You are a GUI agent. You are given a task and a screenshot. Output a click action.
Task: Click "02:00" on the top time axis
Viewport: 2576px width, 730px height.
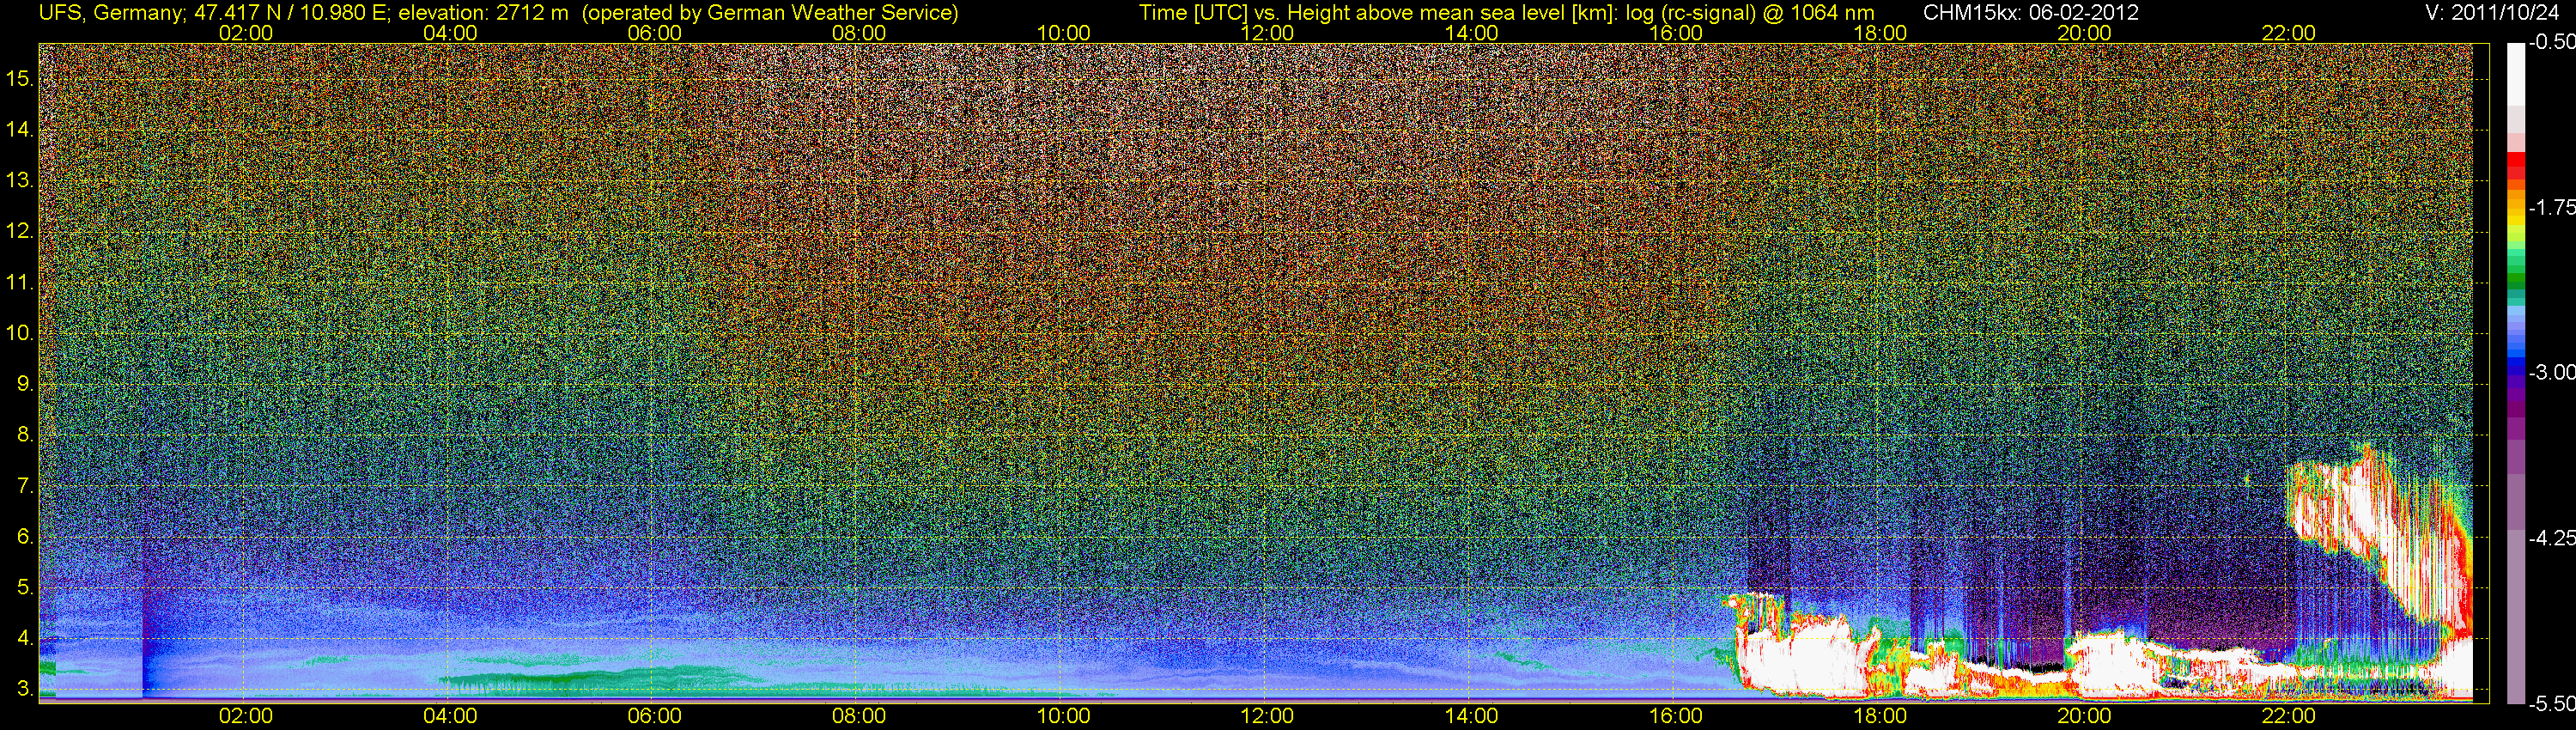pyautogui.click(x=246, y=33)
